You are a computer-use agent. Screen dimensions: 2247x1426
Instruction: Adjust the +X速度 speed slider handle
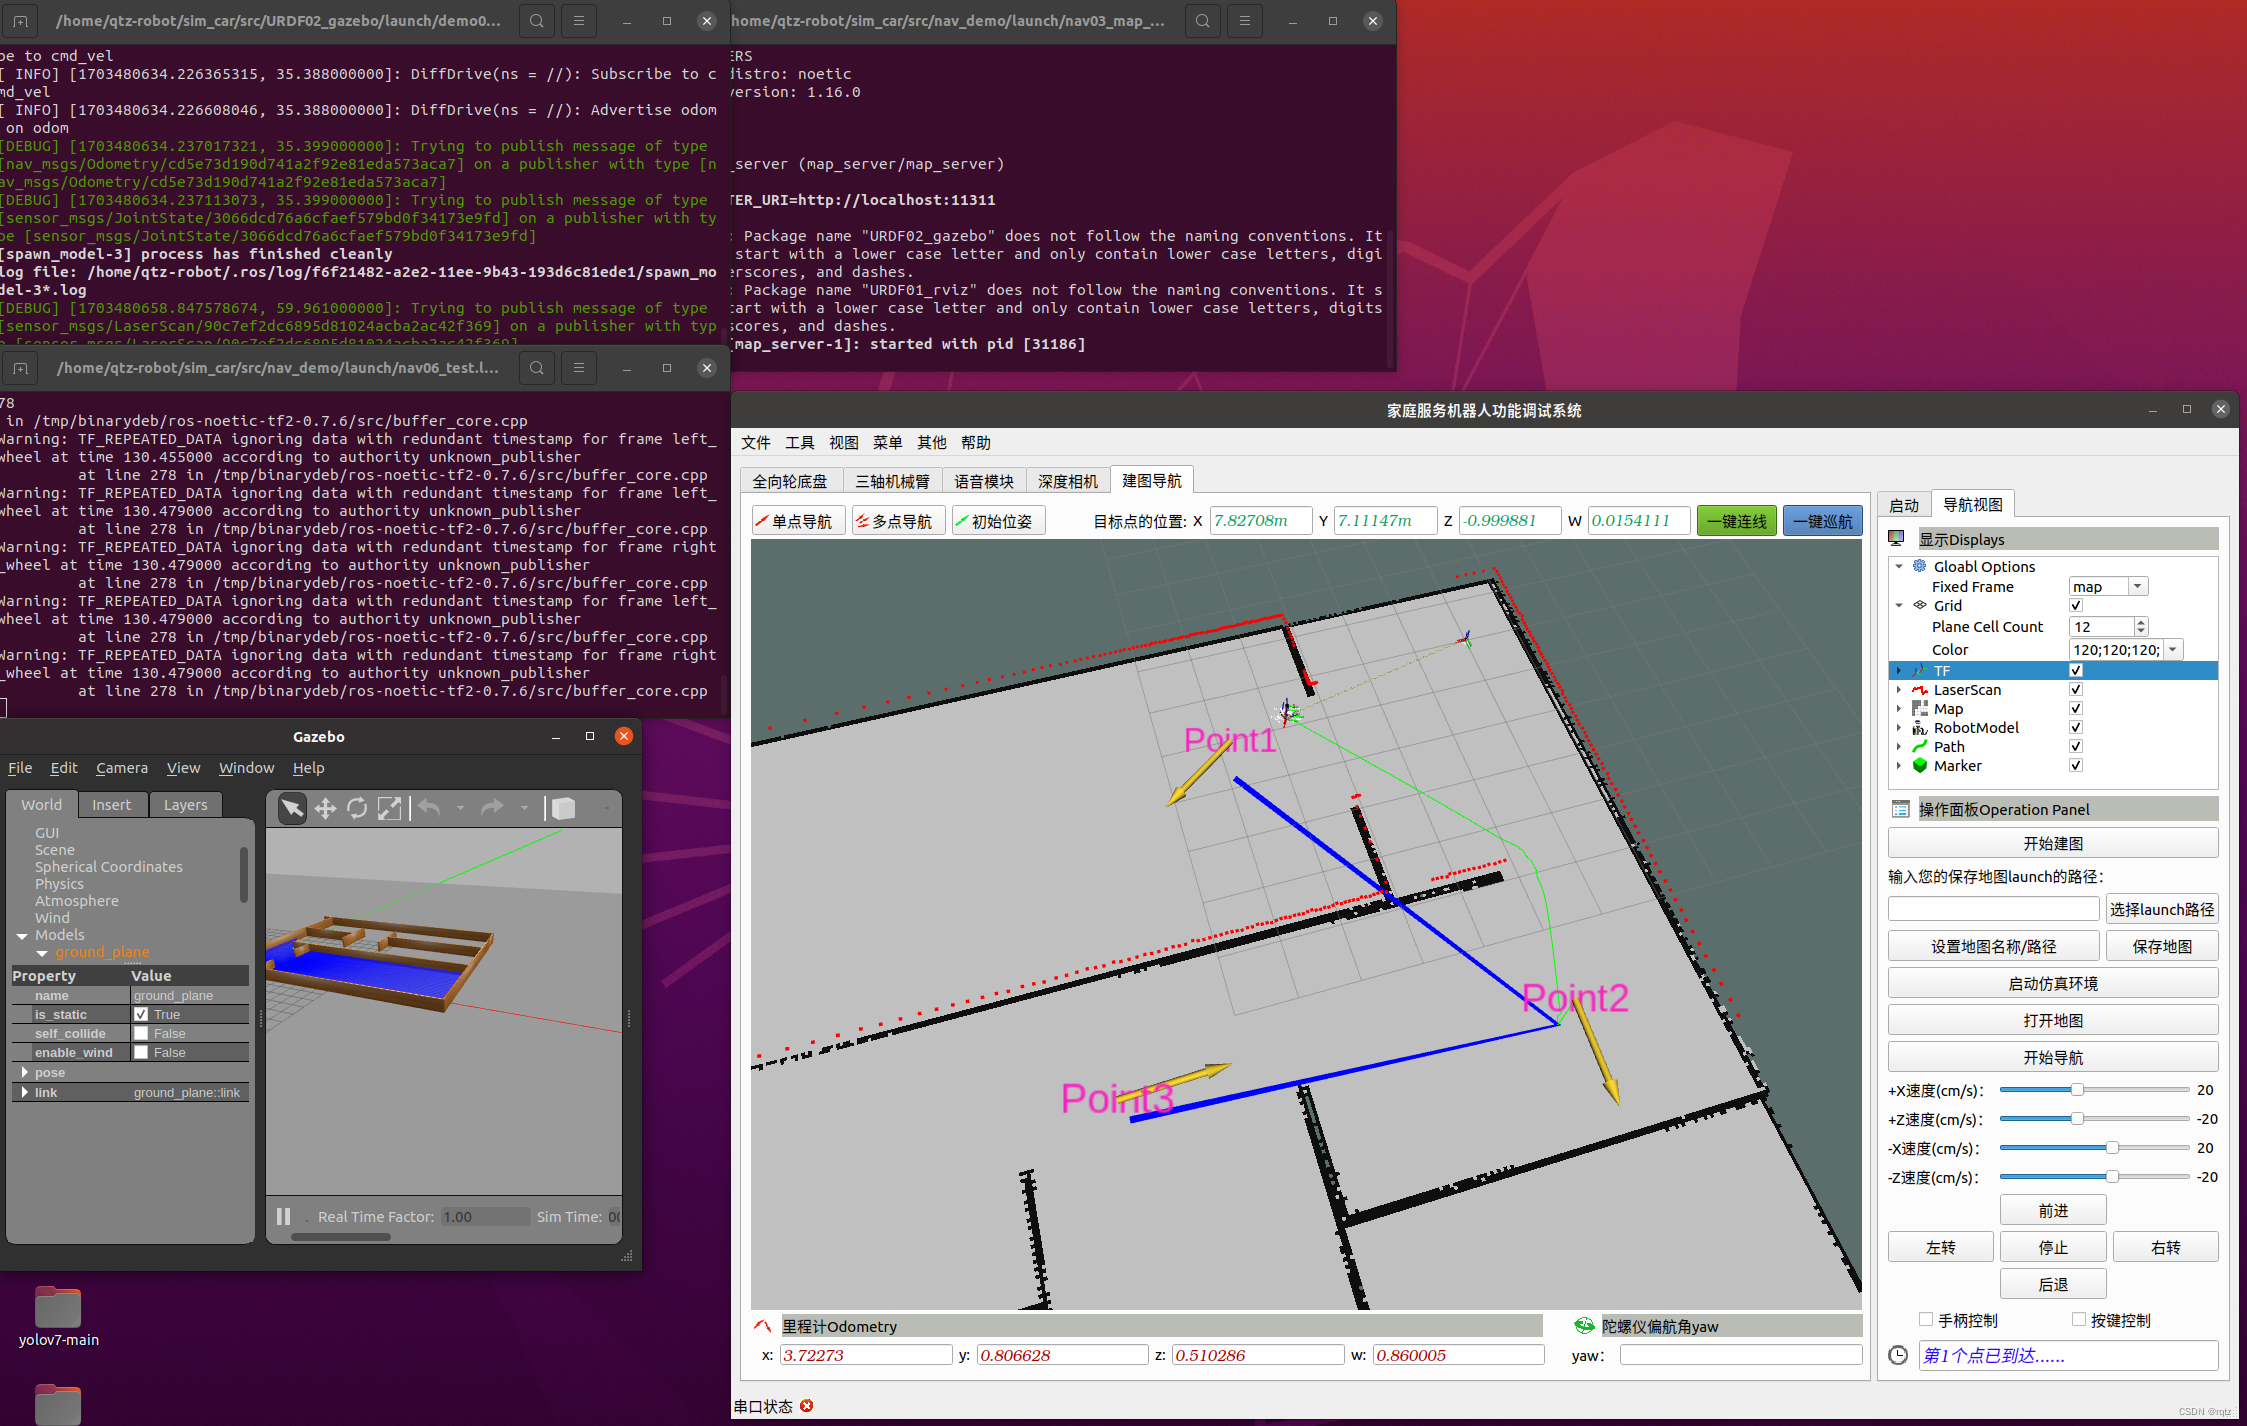(2077, 1090)
